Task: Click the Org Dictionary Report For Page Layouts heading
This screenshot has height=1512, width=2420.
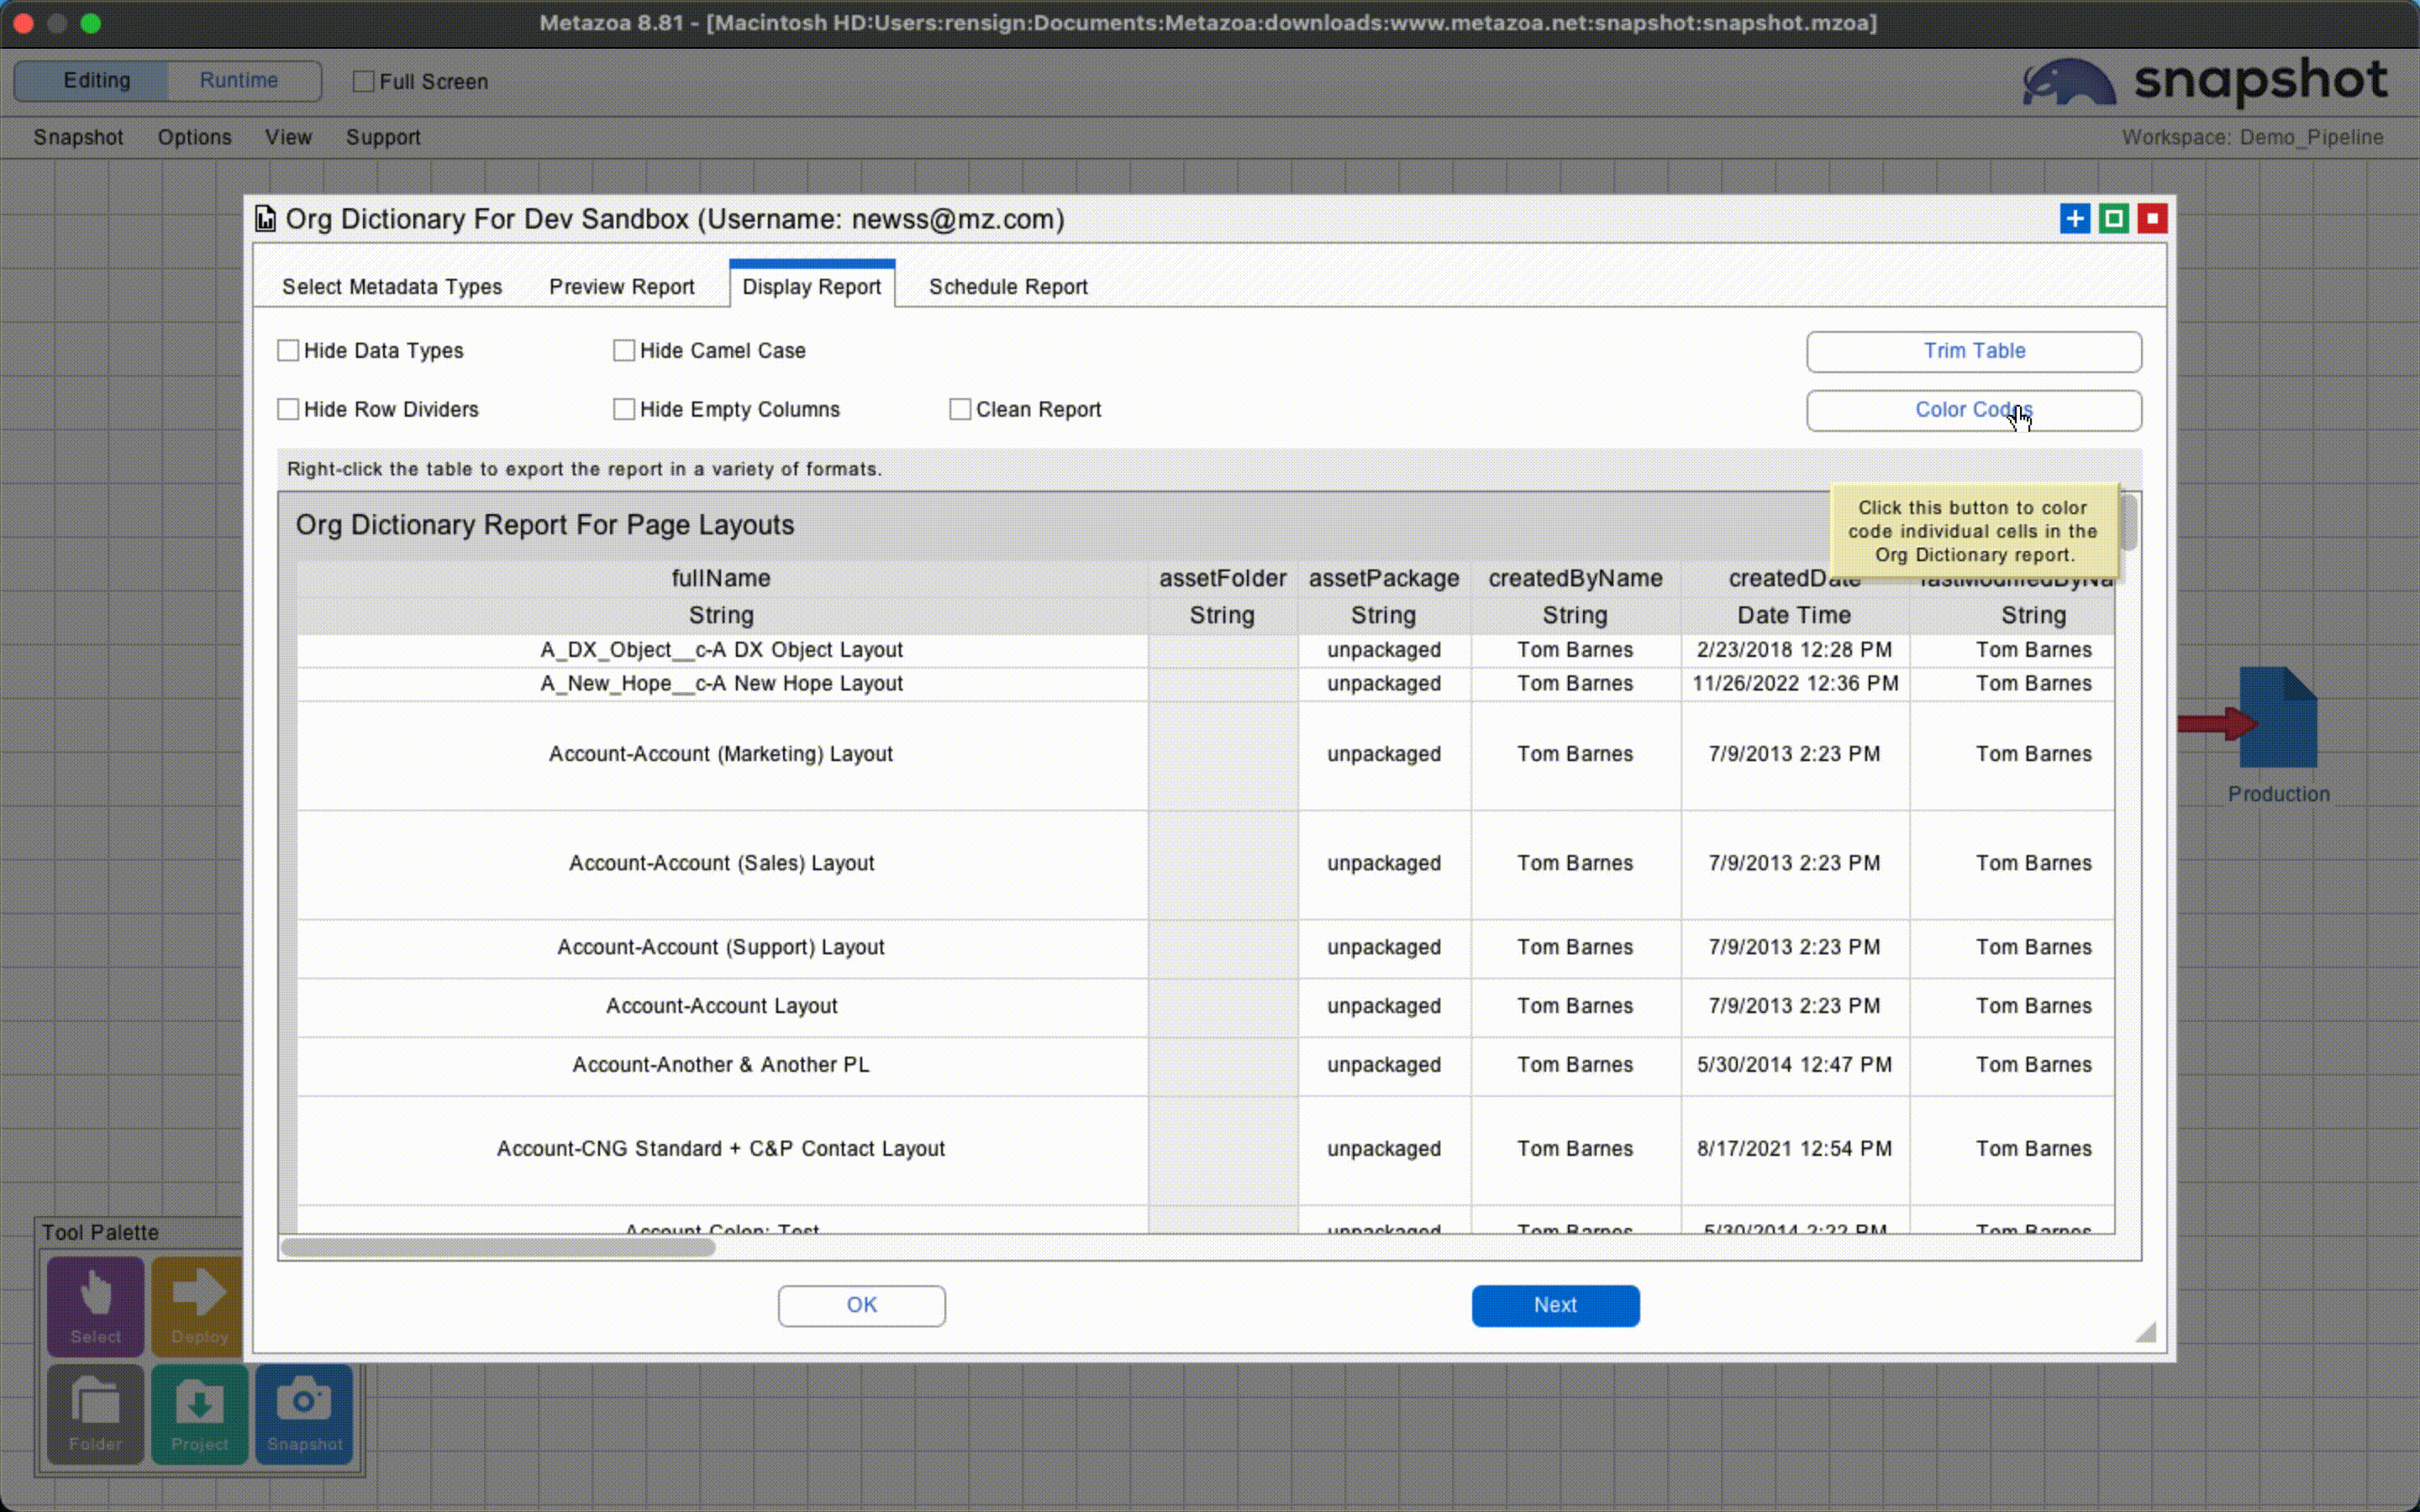Action: click(545, 525)
